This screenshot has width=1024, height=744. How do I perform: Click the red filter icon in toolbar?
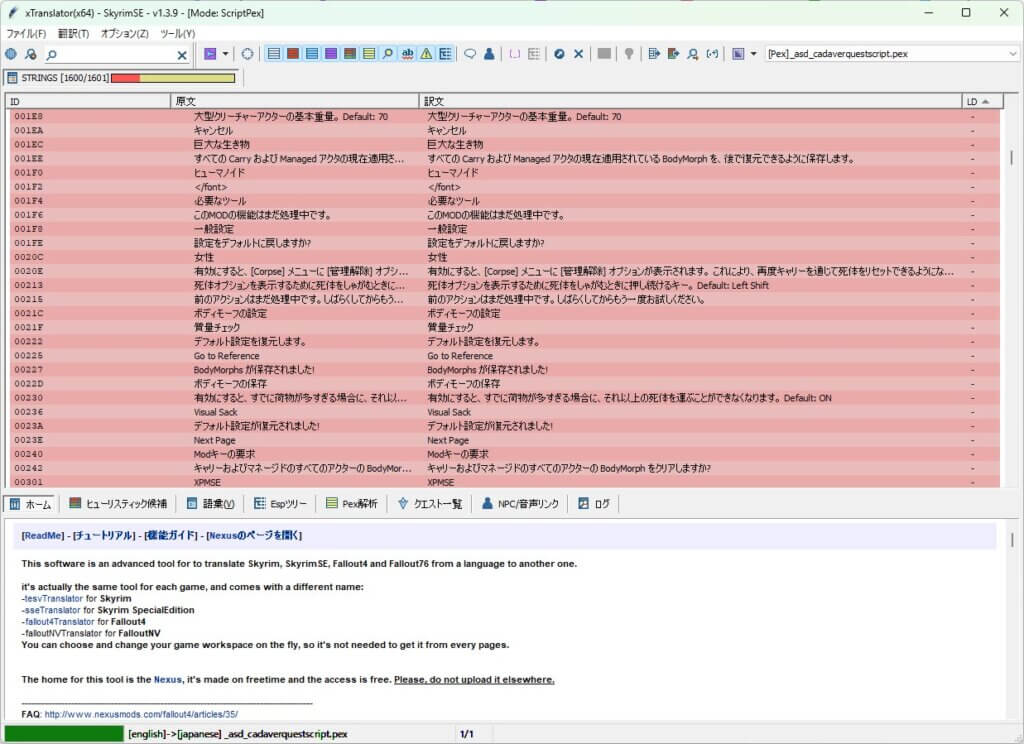293,54
